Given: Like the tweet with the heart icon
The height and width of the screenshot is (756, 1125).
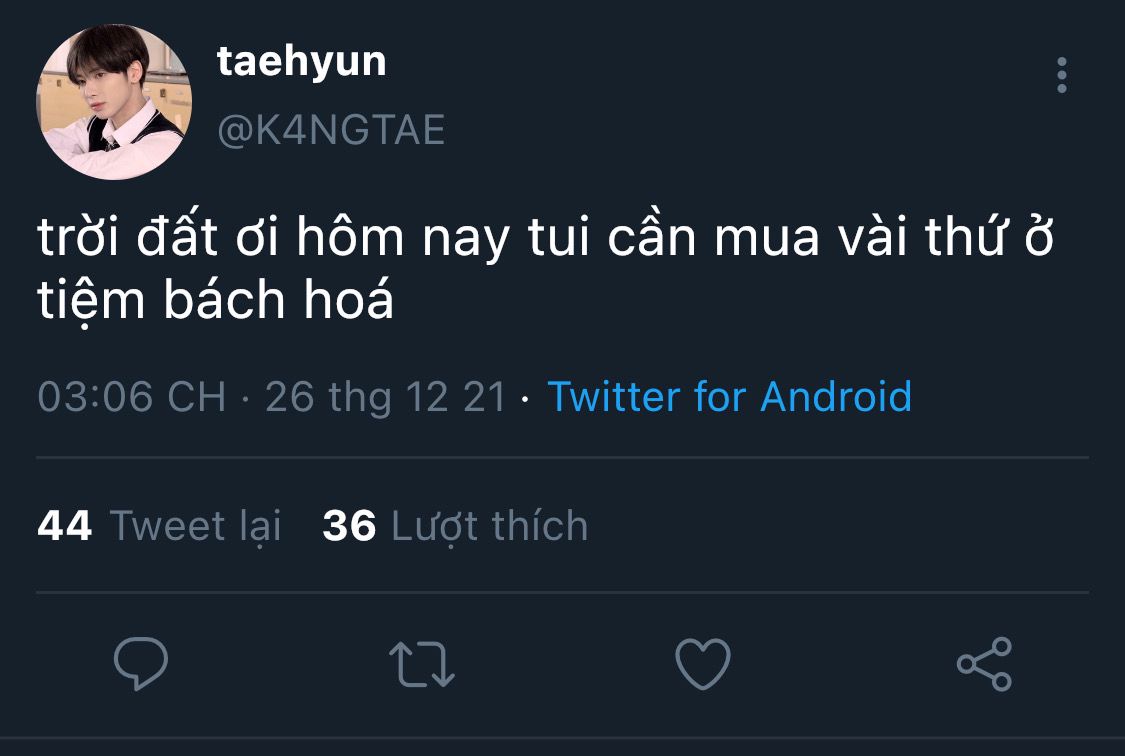Looking at the screenshot, I should pos(703,663).
